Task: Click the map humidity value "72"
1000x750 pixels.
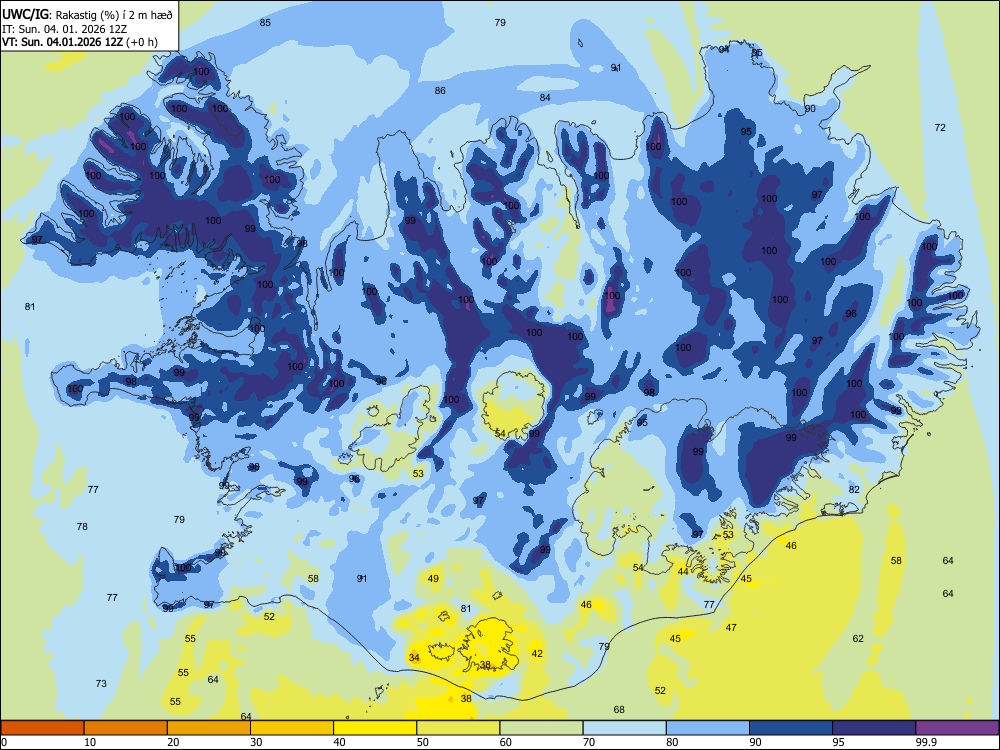Action: [x=940, y=128]
